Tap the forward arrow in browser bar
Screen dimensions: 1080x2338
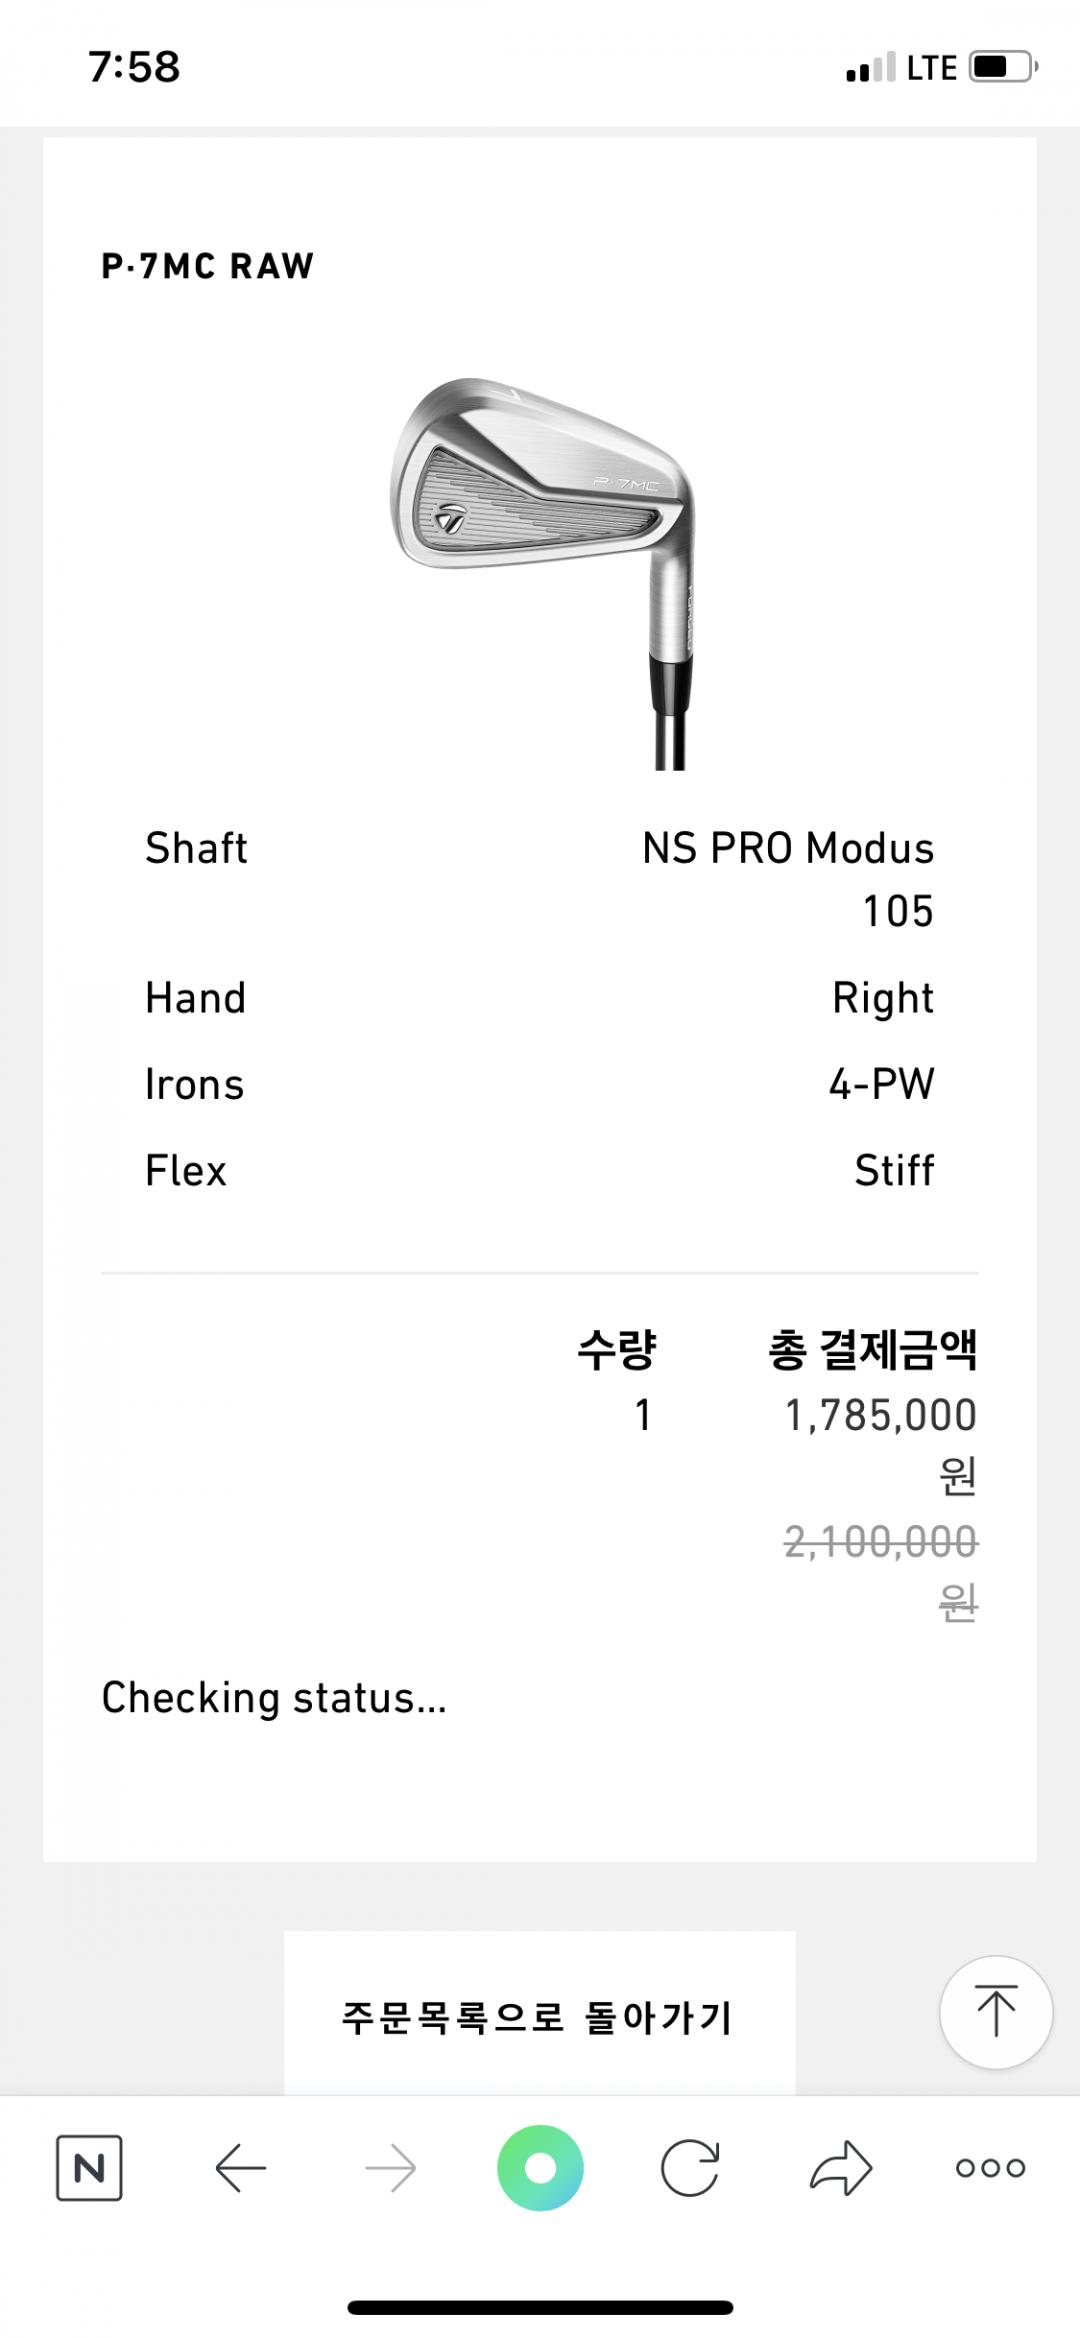pyautogui.click(x=390, y=2168)
